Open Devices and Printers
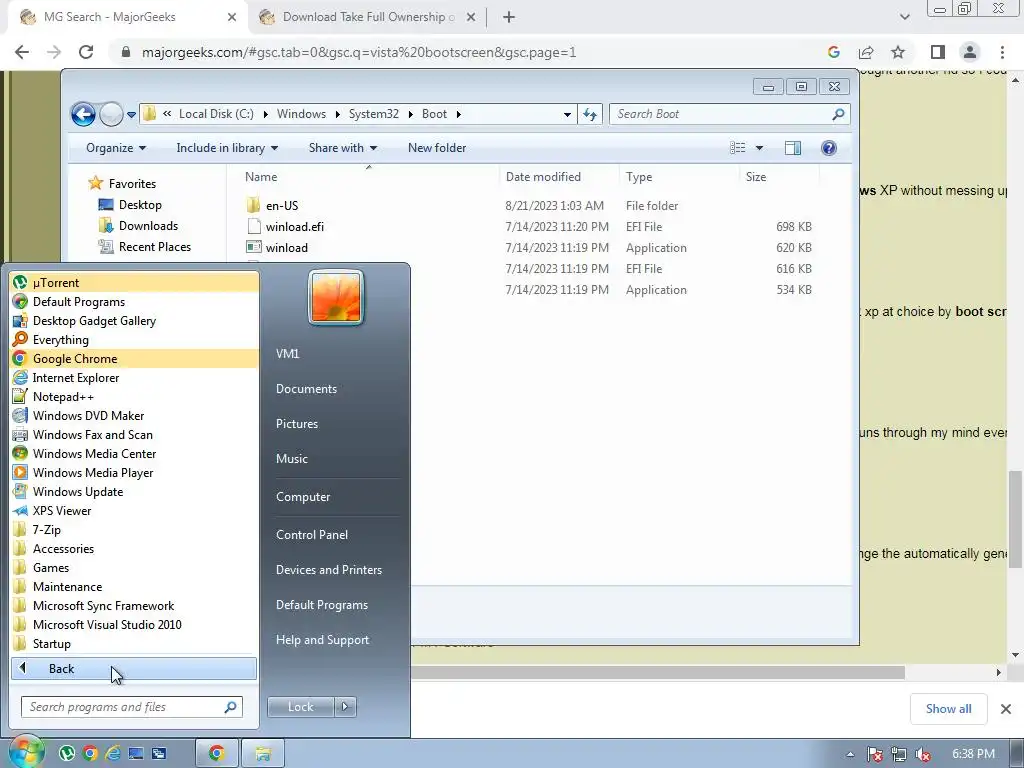 point(330,569)
